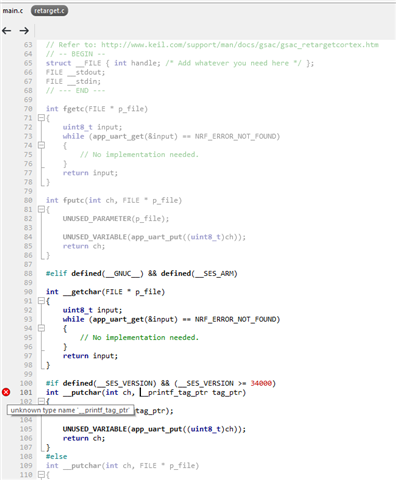This screenshot has height=480, width=396.
Task: Switch to the main.c tab
Action: pyautogui.click(x=13, y=11)
